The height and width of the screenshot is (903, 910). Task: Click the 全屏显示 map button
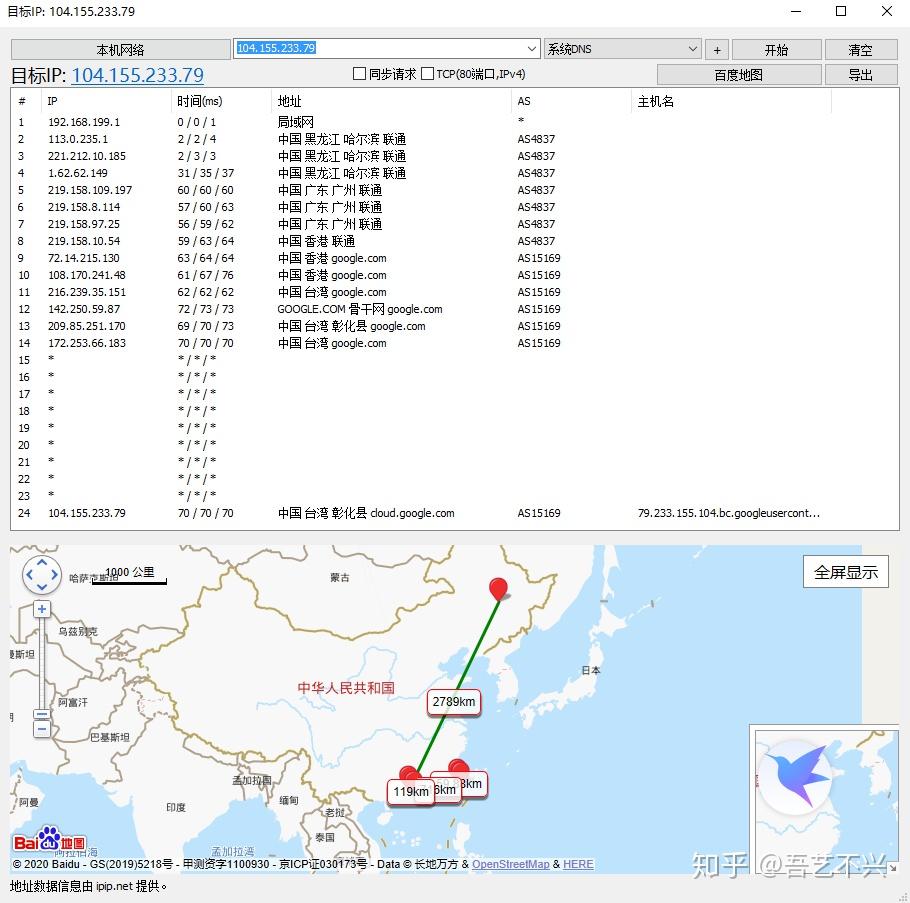click(846, 572)
